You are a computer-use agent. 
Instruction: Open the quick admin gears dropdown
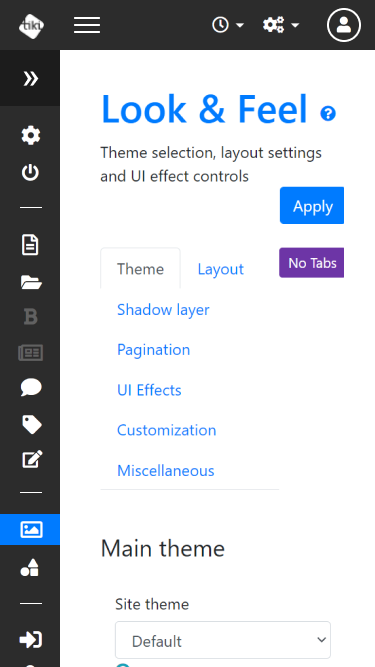pos(281,25)
